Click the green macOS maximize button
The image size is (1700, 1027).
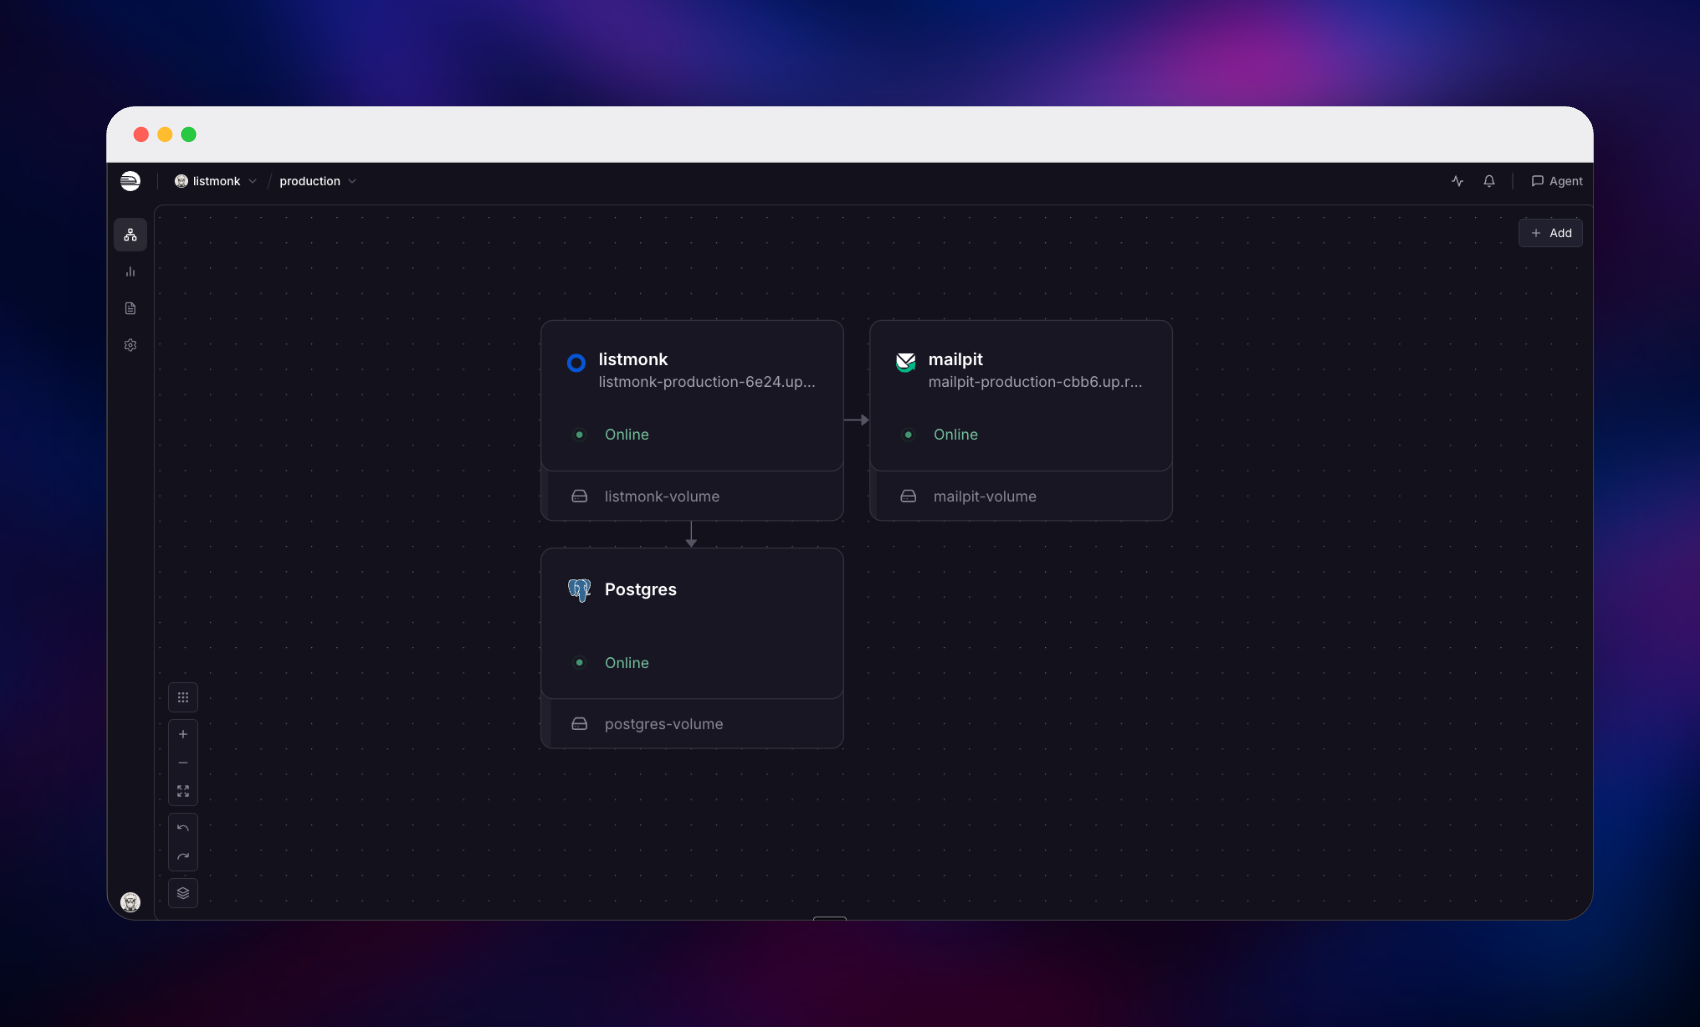pyautogui.click(x=189, y=134)
